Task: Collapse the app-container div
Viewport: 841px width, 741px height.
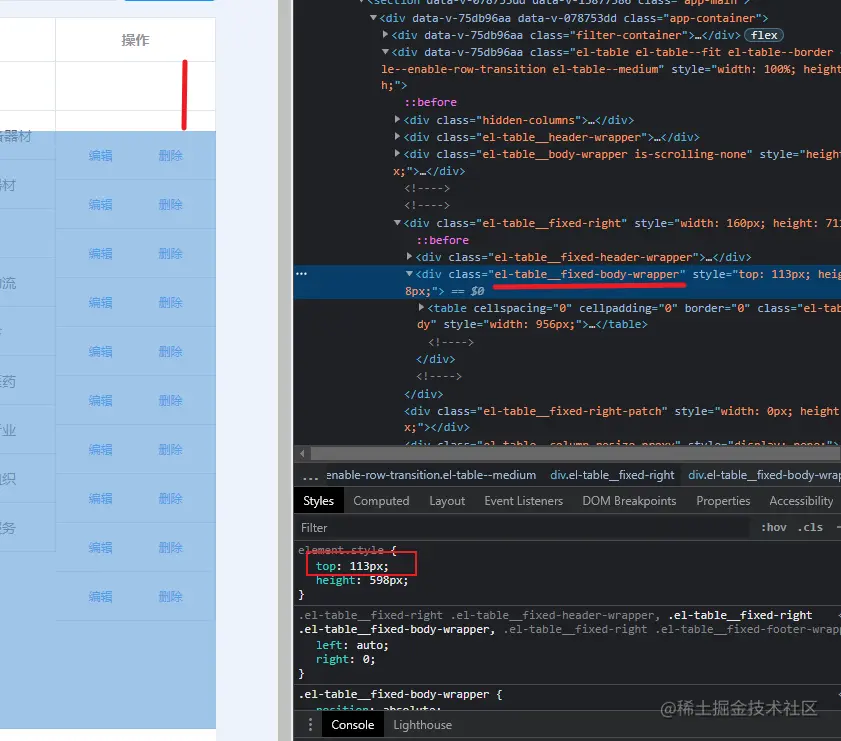Action: [372, 17]
